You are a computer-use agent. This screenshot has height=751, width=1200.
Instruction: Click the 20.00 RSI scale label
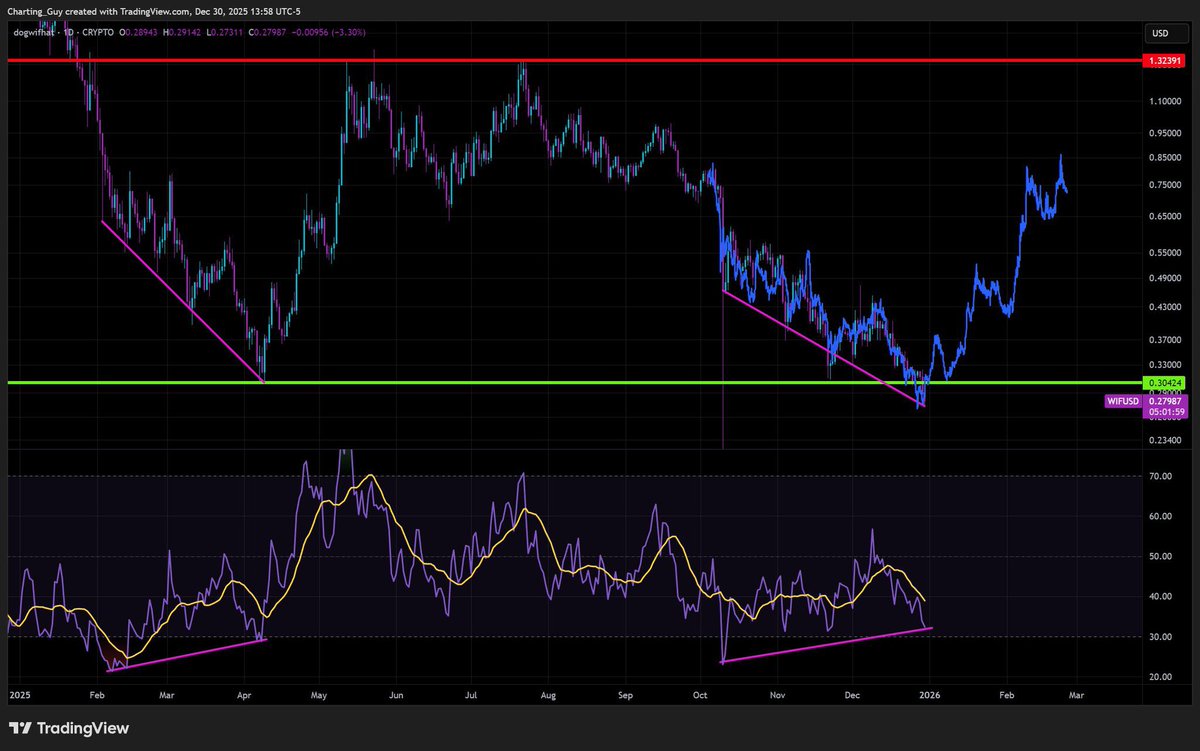pyautogui.click(x=1161, y=677)
